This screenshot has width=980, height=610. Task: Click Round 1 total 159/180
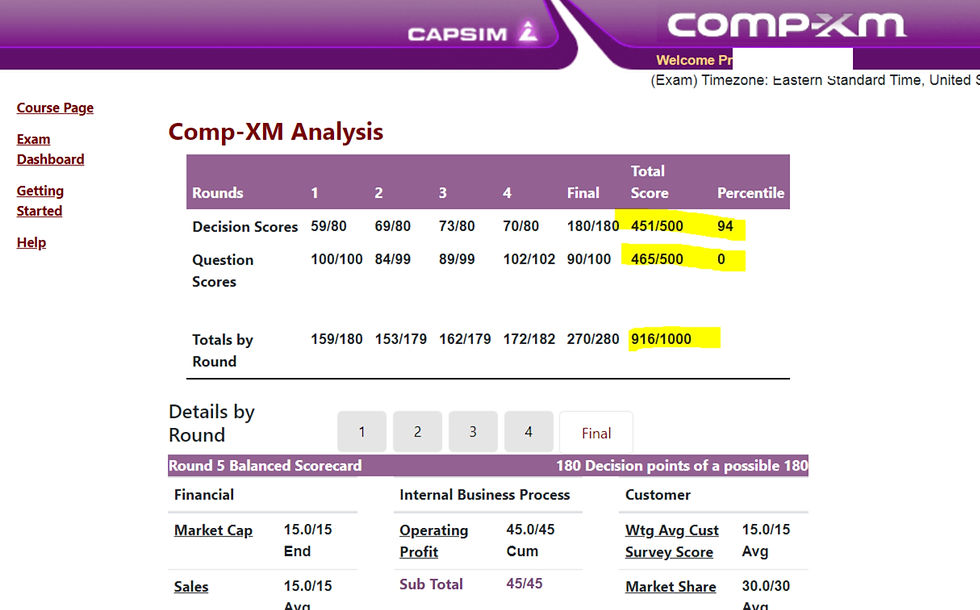point(337,339)
